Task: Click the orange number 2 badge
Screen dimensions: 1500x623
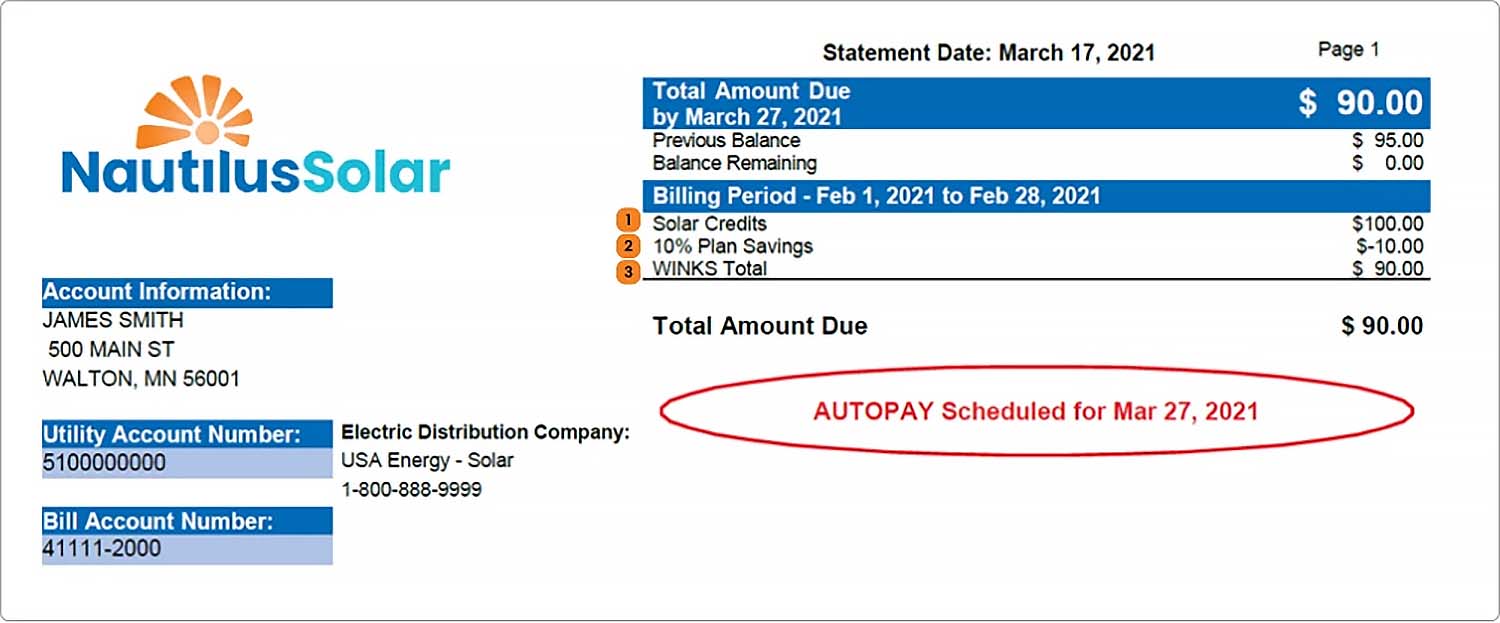Action: (x=628, y=246)
